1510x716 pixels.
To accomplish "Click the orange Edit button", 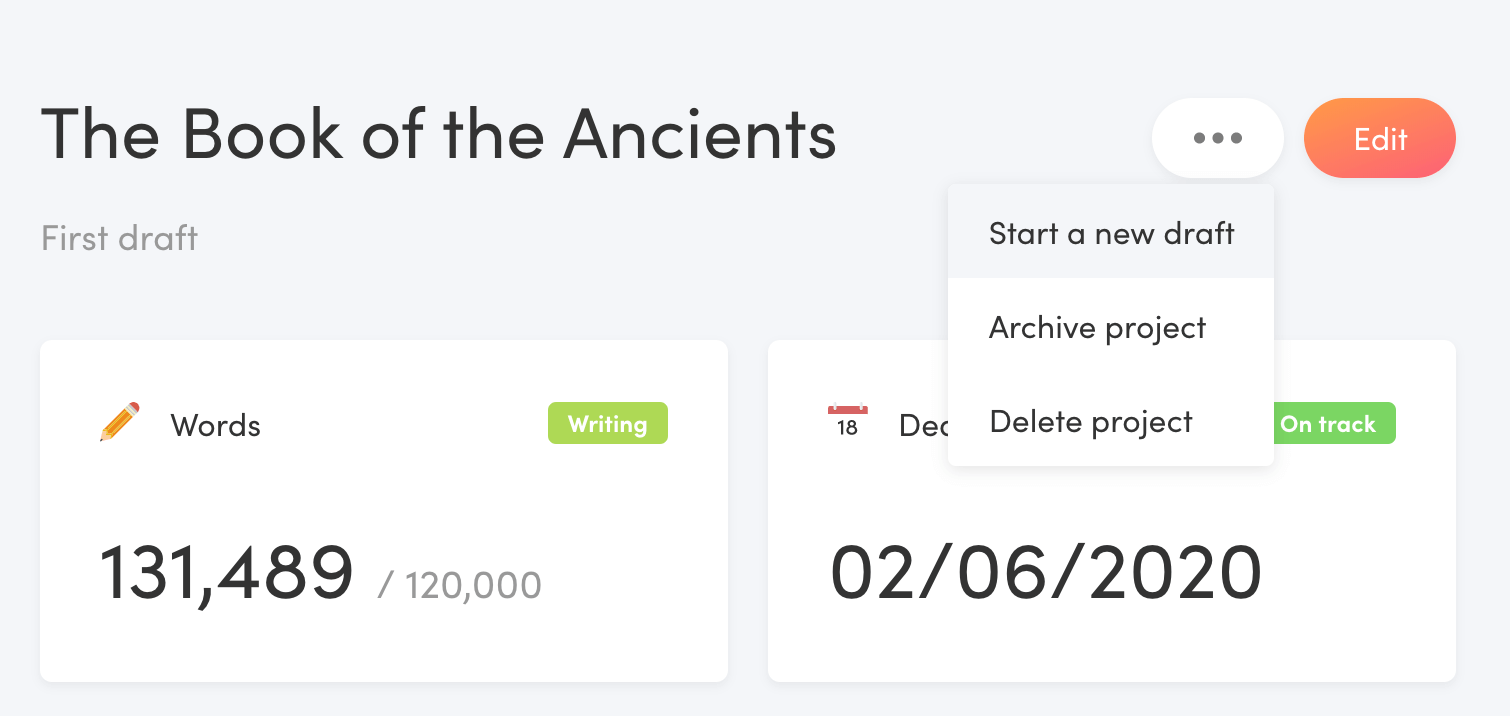I will coord(1380,138).
